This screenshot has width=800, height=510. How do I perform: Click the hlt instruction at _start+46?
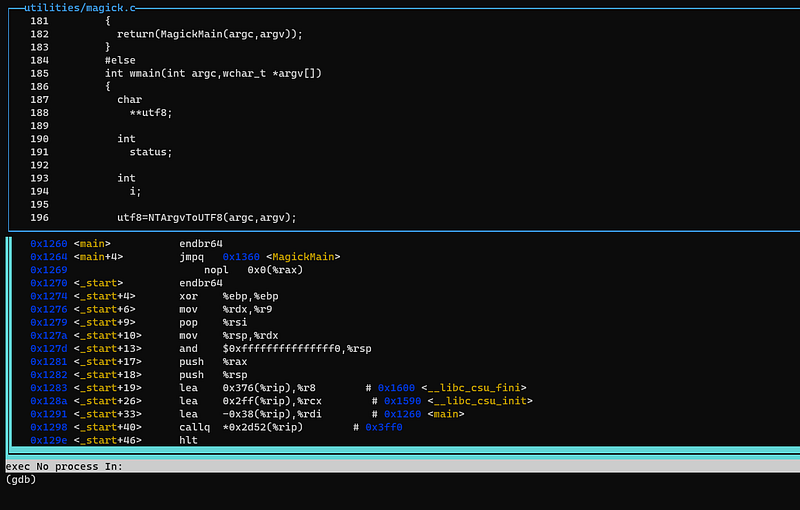click(188, 440)
